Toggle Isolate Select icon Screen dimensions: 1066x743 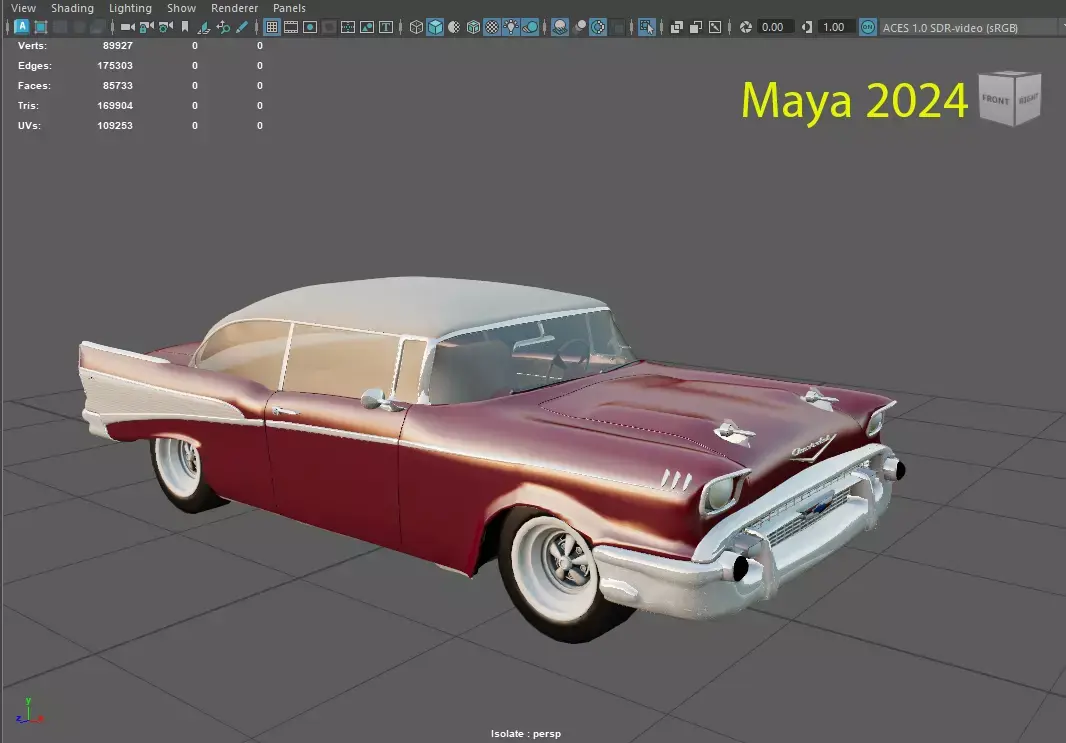[647, 27]
